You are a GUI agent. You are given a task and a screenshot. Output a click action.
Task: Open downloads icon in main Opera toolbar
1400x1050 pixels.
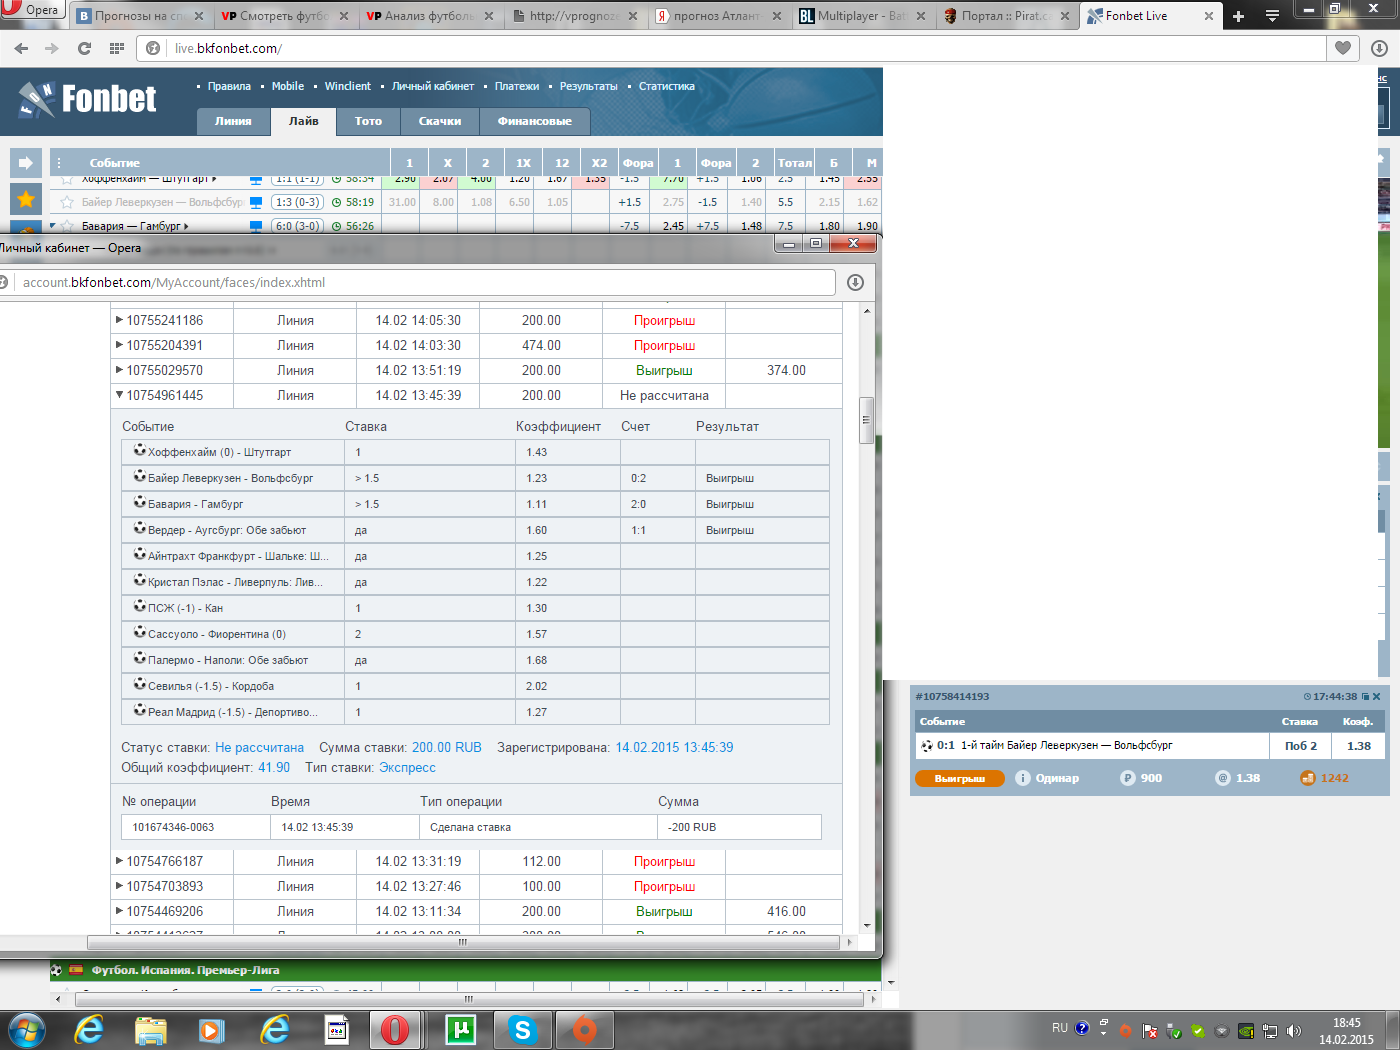coord(1379,48)
